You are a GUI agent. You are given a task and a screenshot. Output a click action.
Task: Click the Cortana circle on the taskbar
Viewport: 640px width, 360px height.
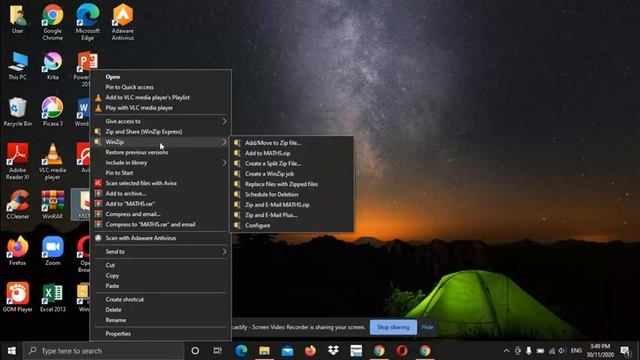click(195, 351)
